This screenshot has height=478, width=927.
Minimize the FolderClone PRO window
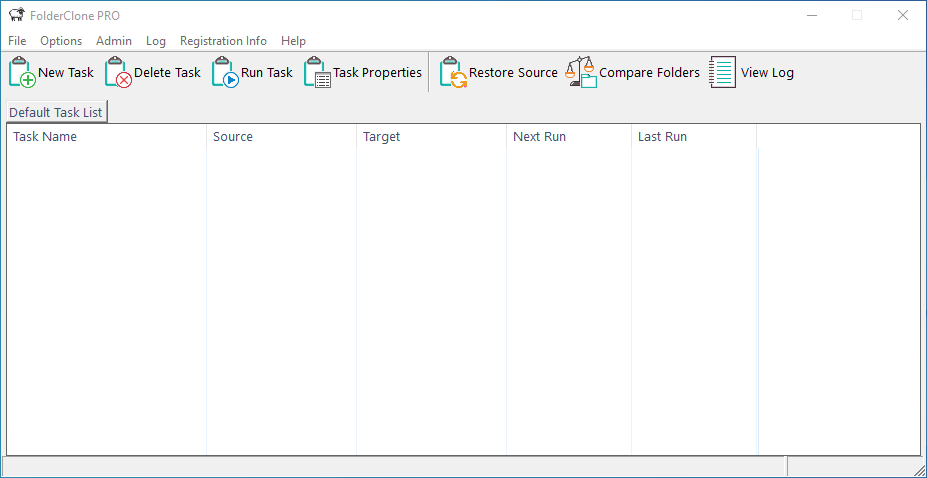click(811, 15)
